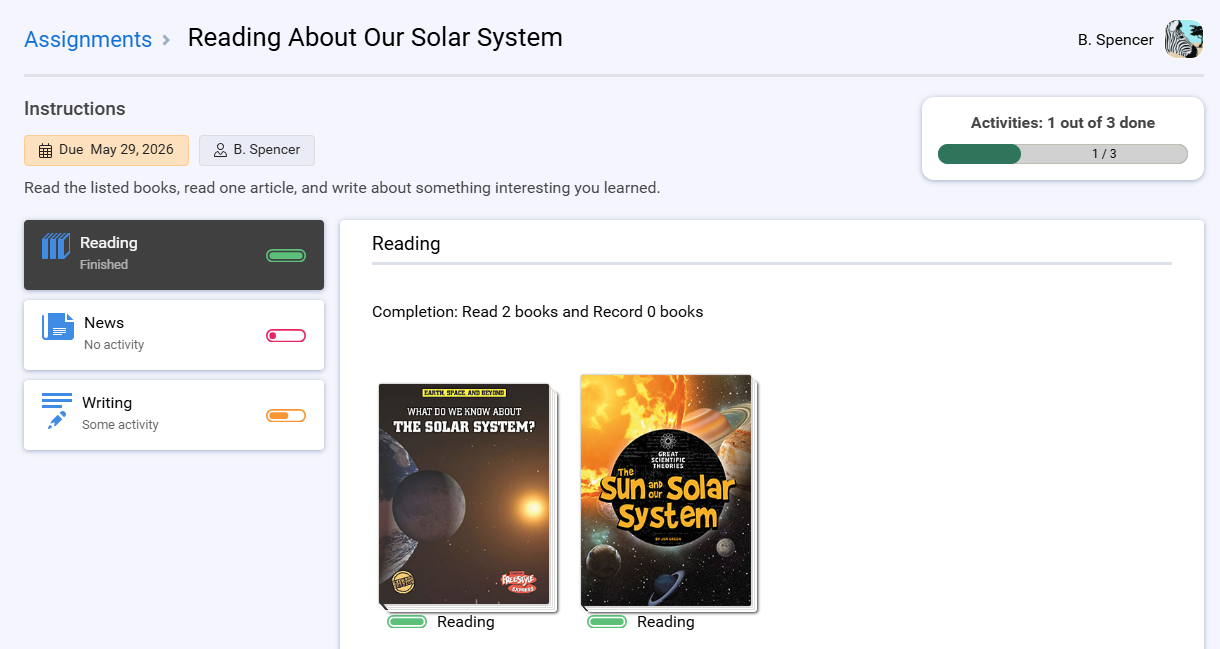This screenshot has width=1220, height=649.
Task: Click the B. Spencer username at top right
Action: click(x=1116, y=40)
